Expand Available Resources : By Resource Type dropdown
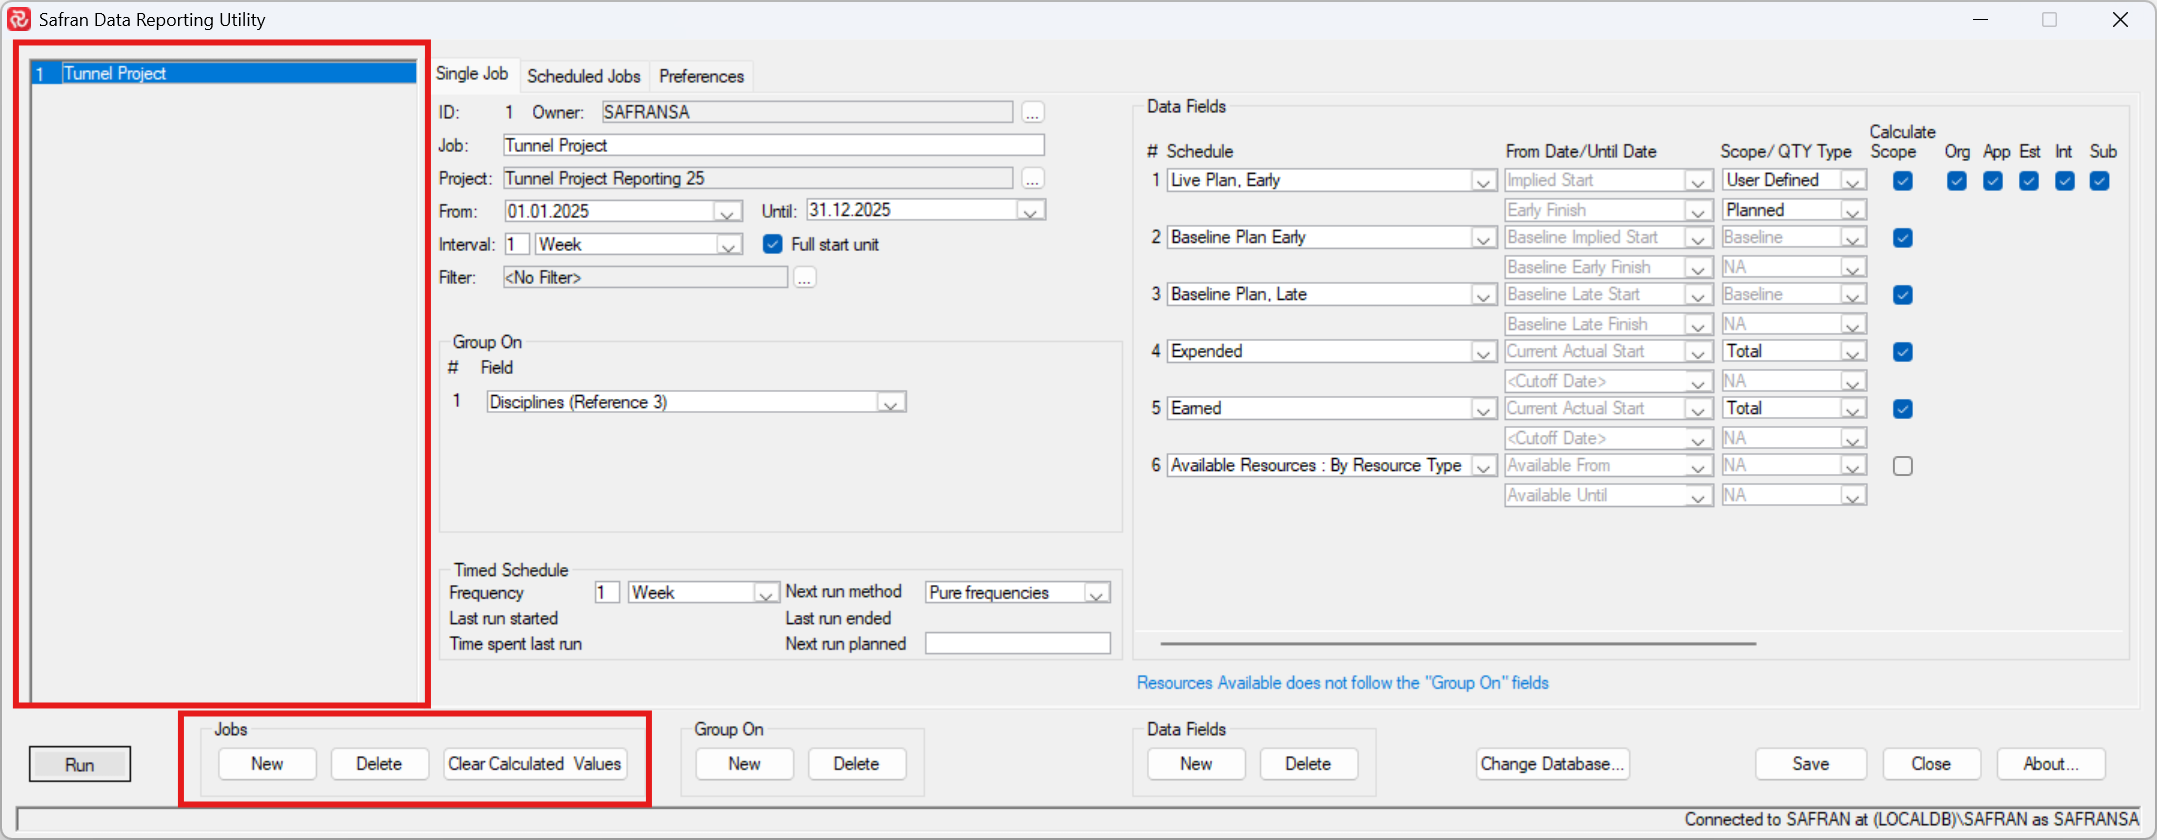 1484,466
